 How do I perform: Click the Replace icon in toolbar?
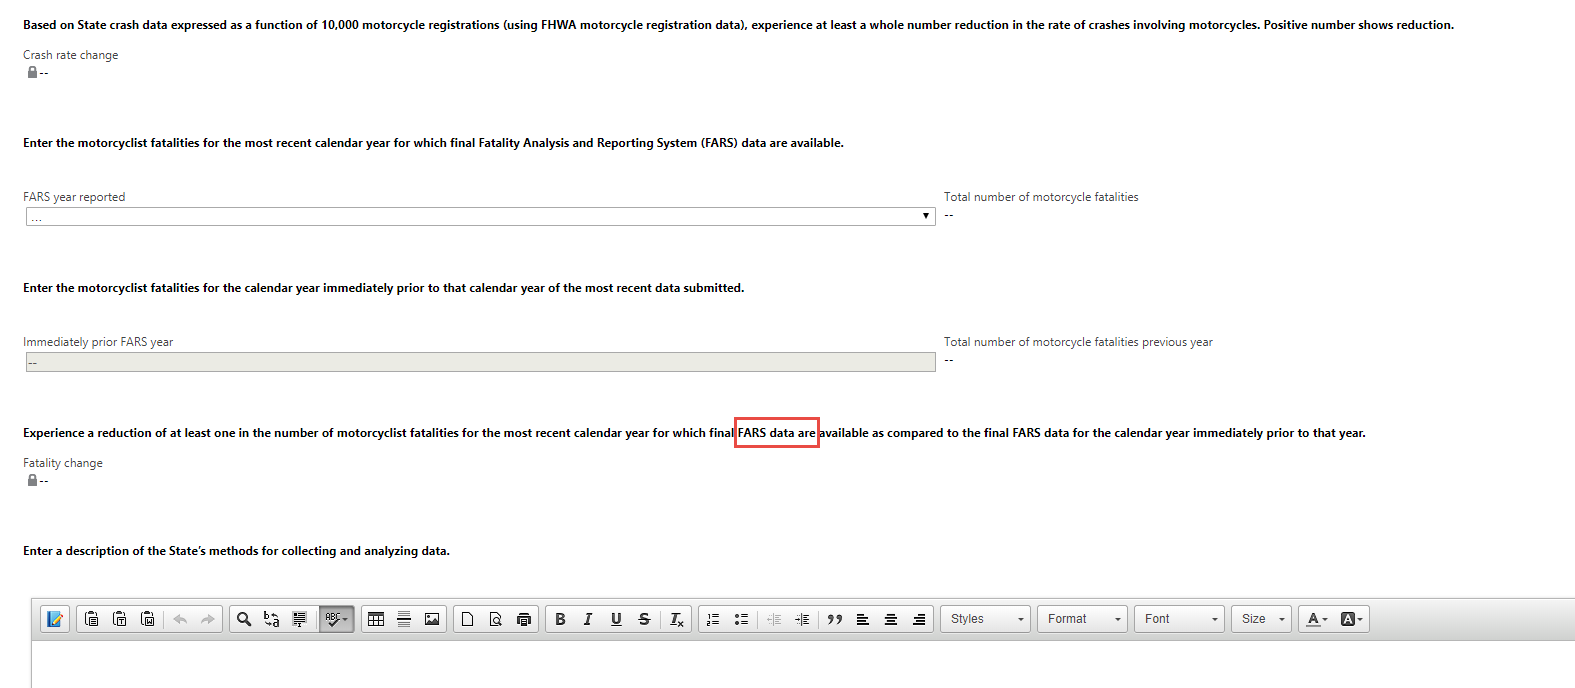point(272,619)
